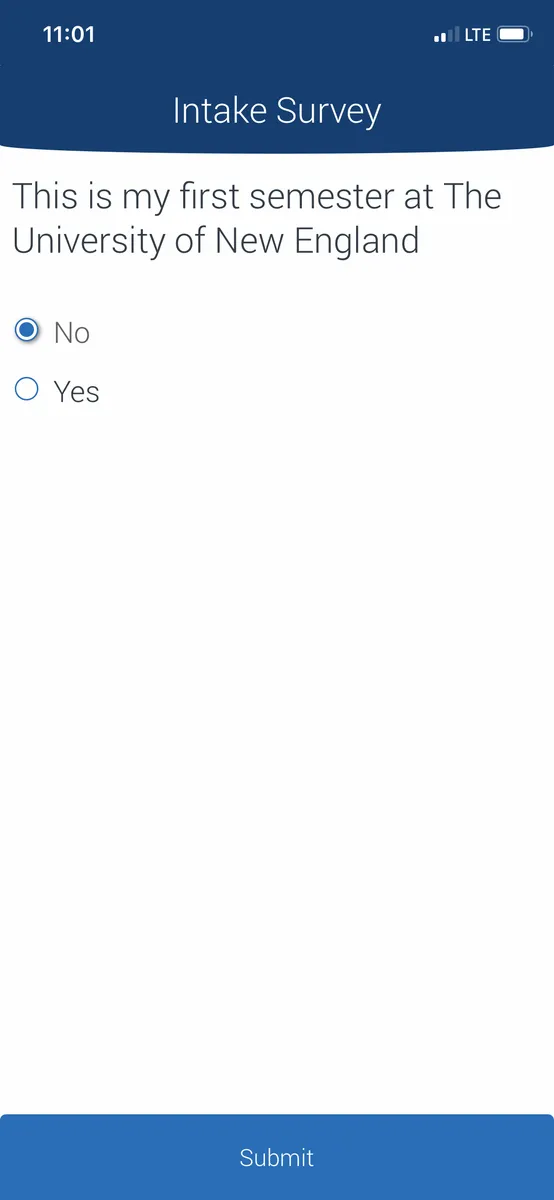Click the battery icon in status bar
Screen dimensions: 554x1200
tap(515, 35)
